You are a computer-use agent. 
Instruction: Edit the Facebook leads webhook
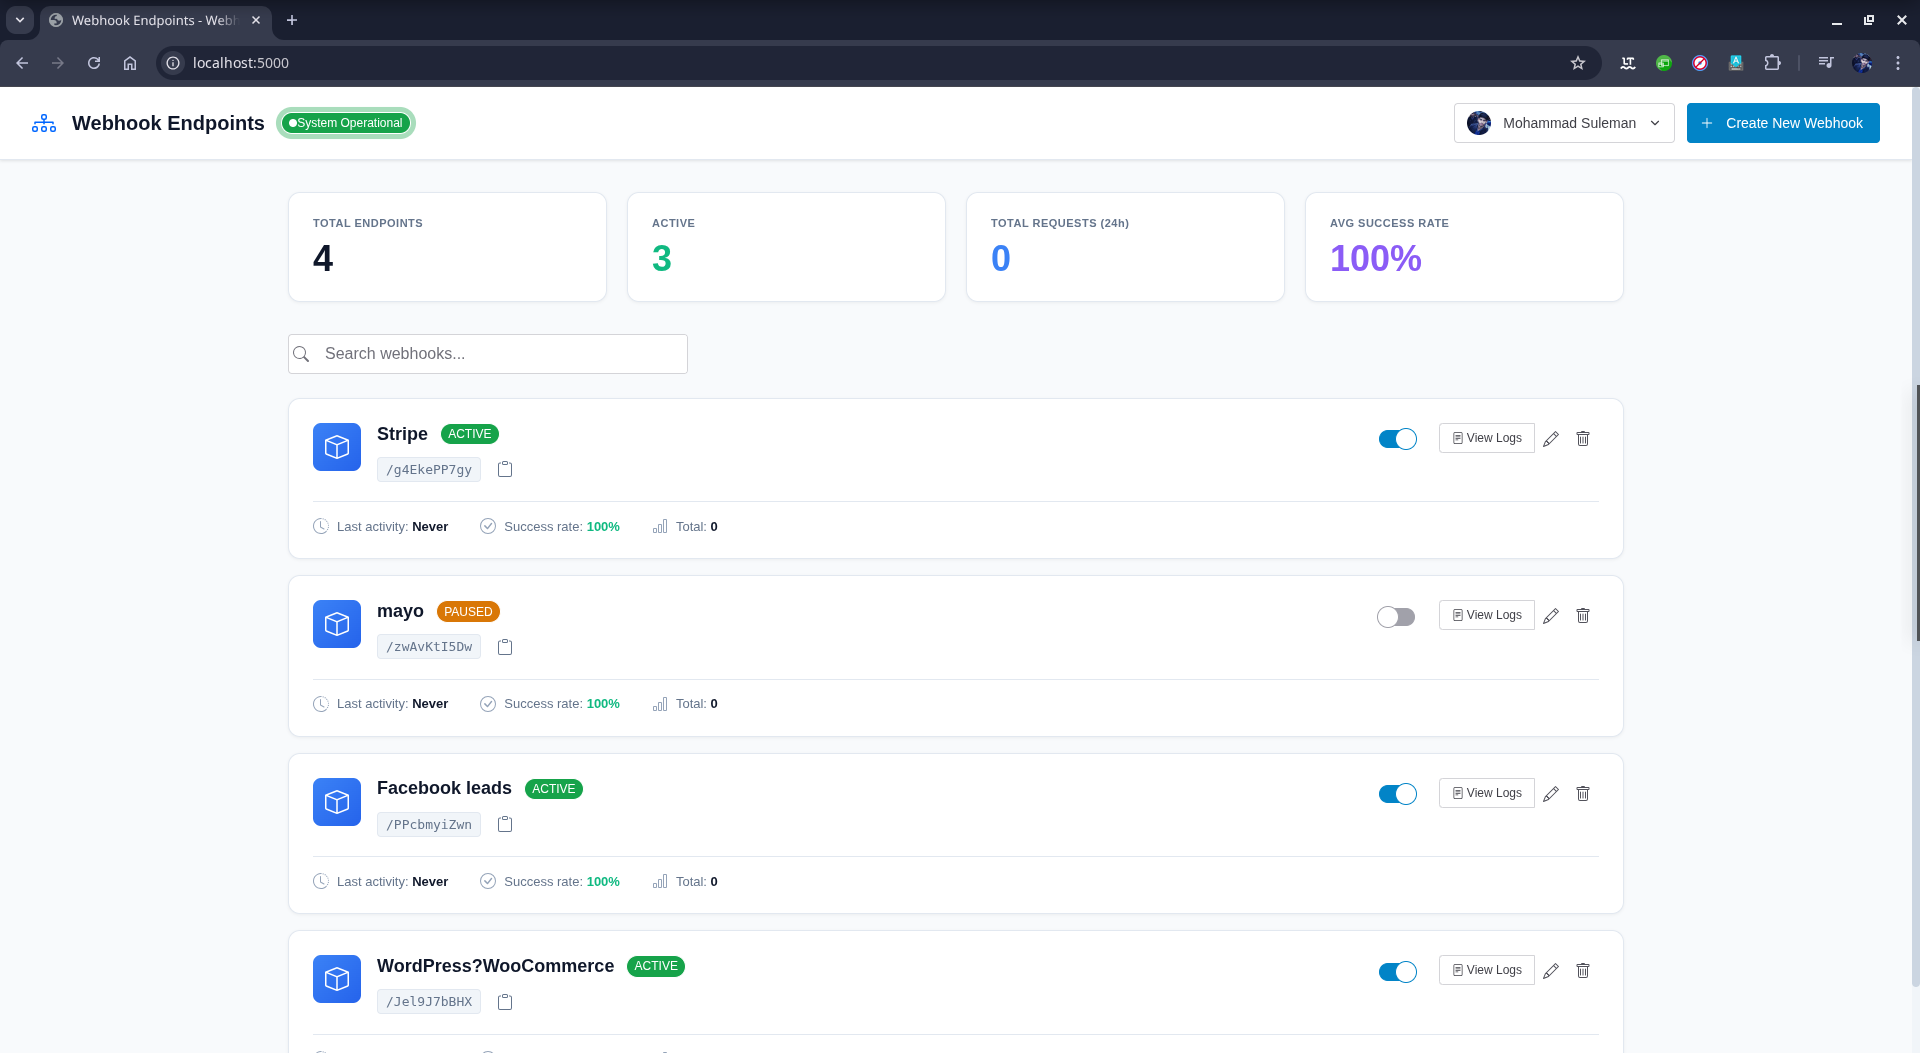click(x=1551, y=794)
